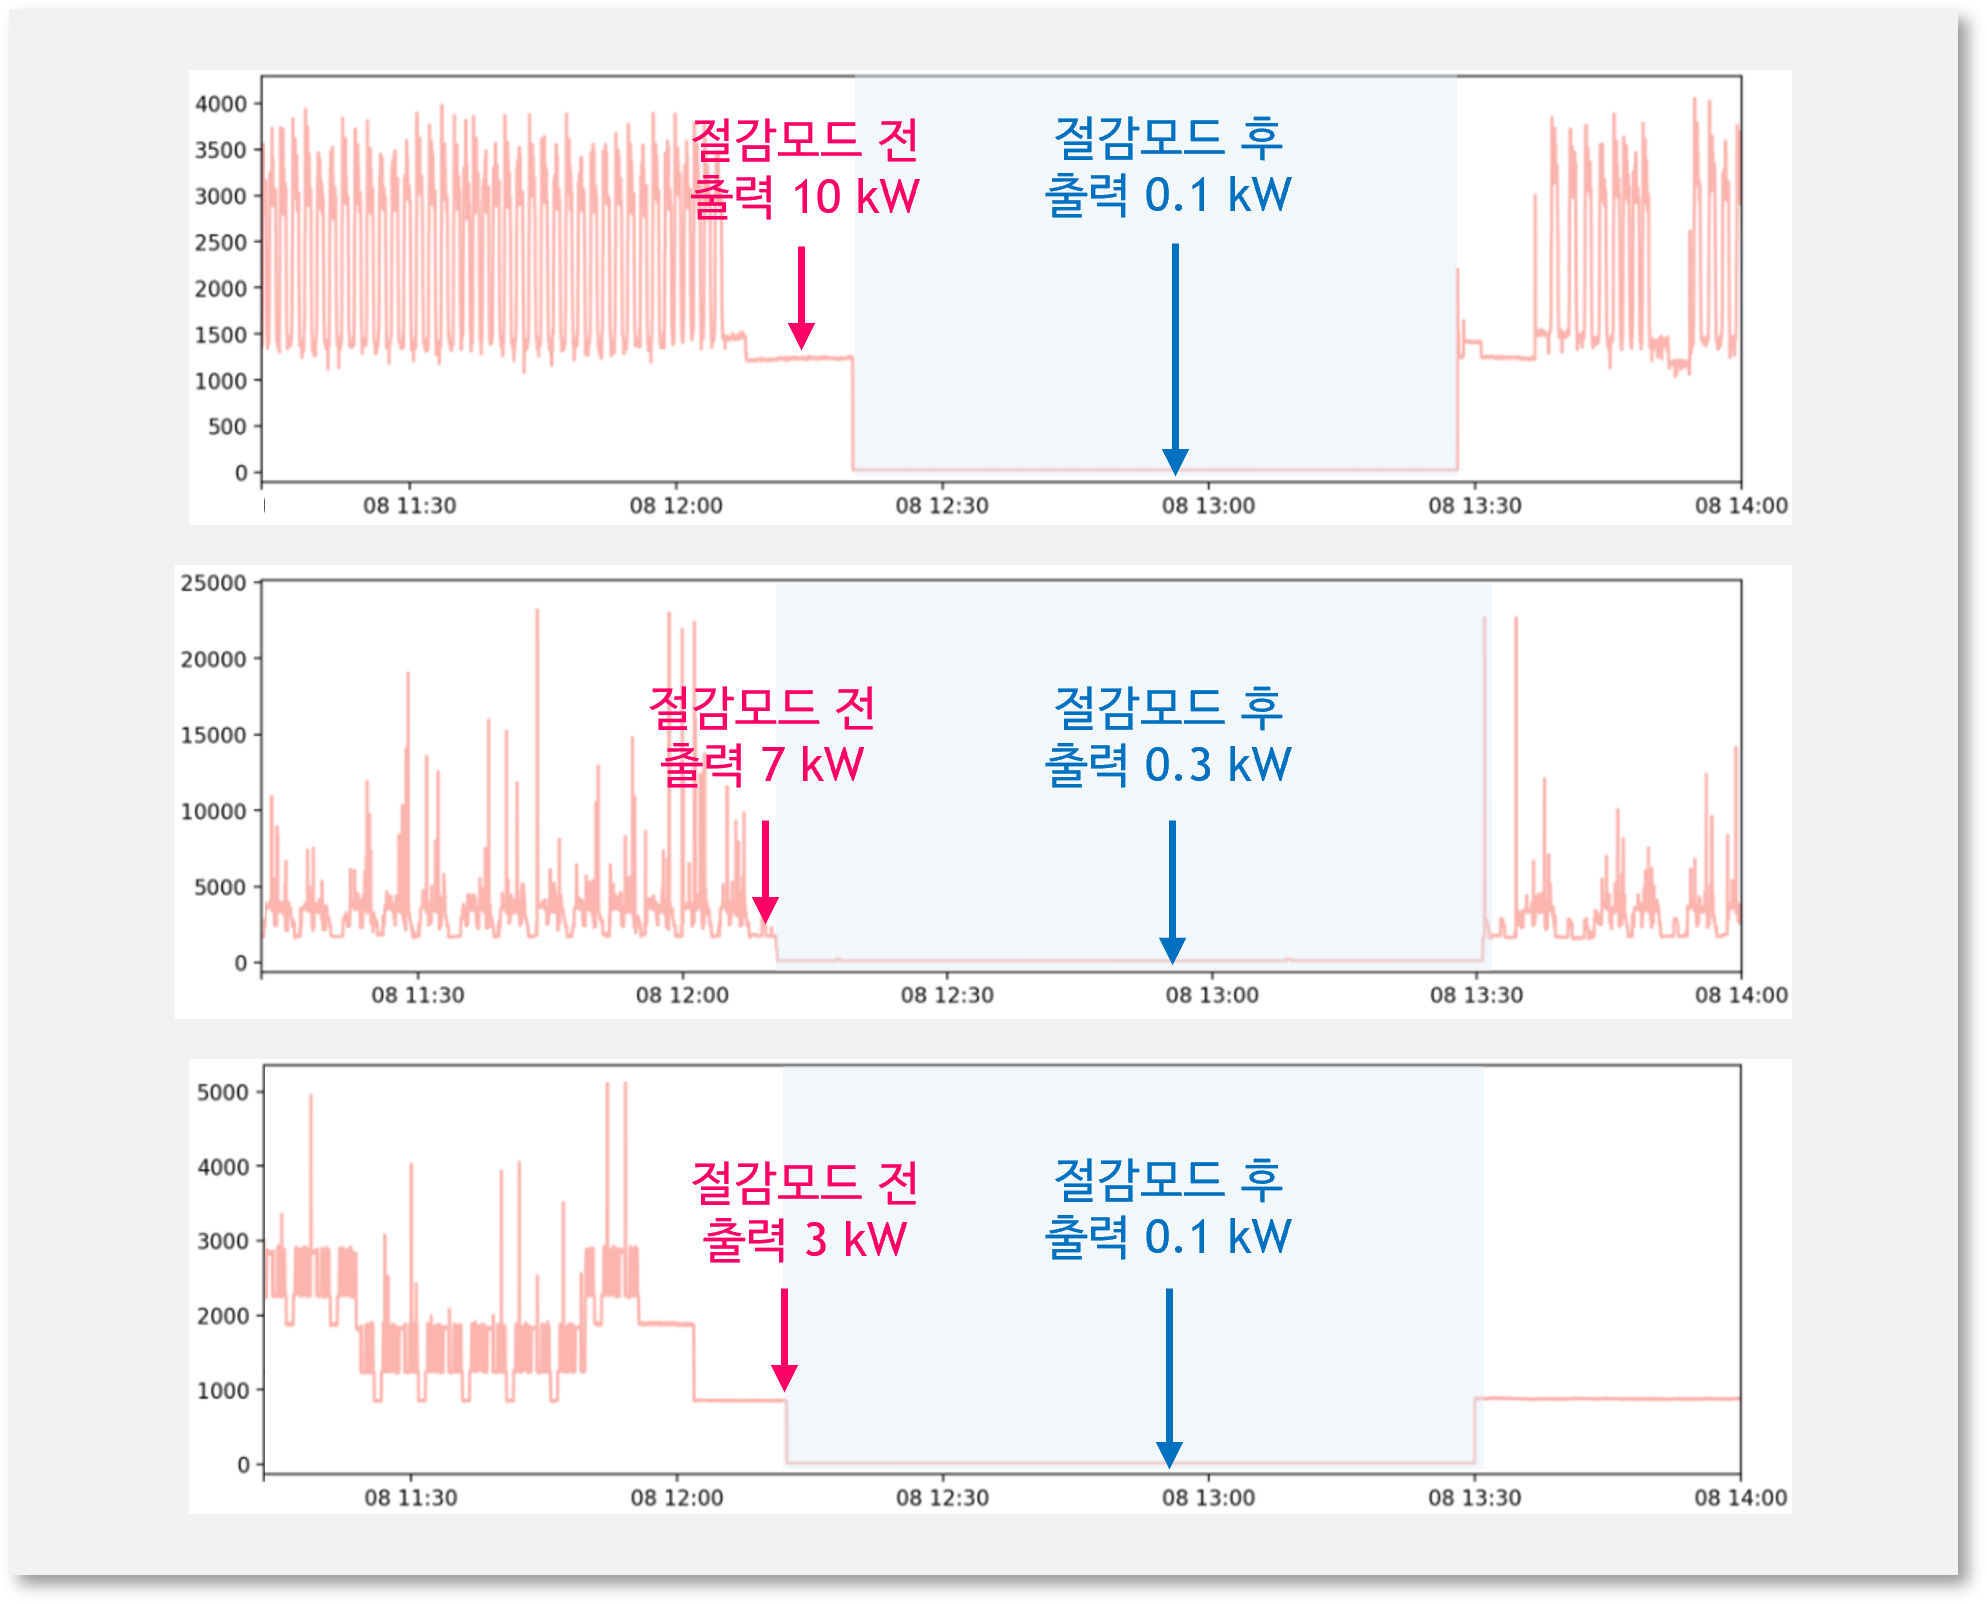The height and width of the screenshot is (1604, 1987).
Task: Click the '출력 0.1 kW' label in bottom chart
Action: [x=1168, y=1237]
